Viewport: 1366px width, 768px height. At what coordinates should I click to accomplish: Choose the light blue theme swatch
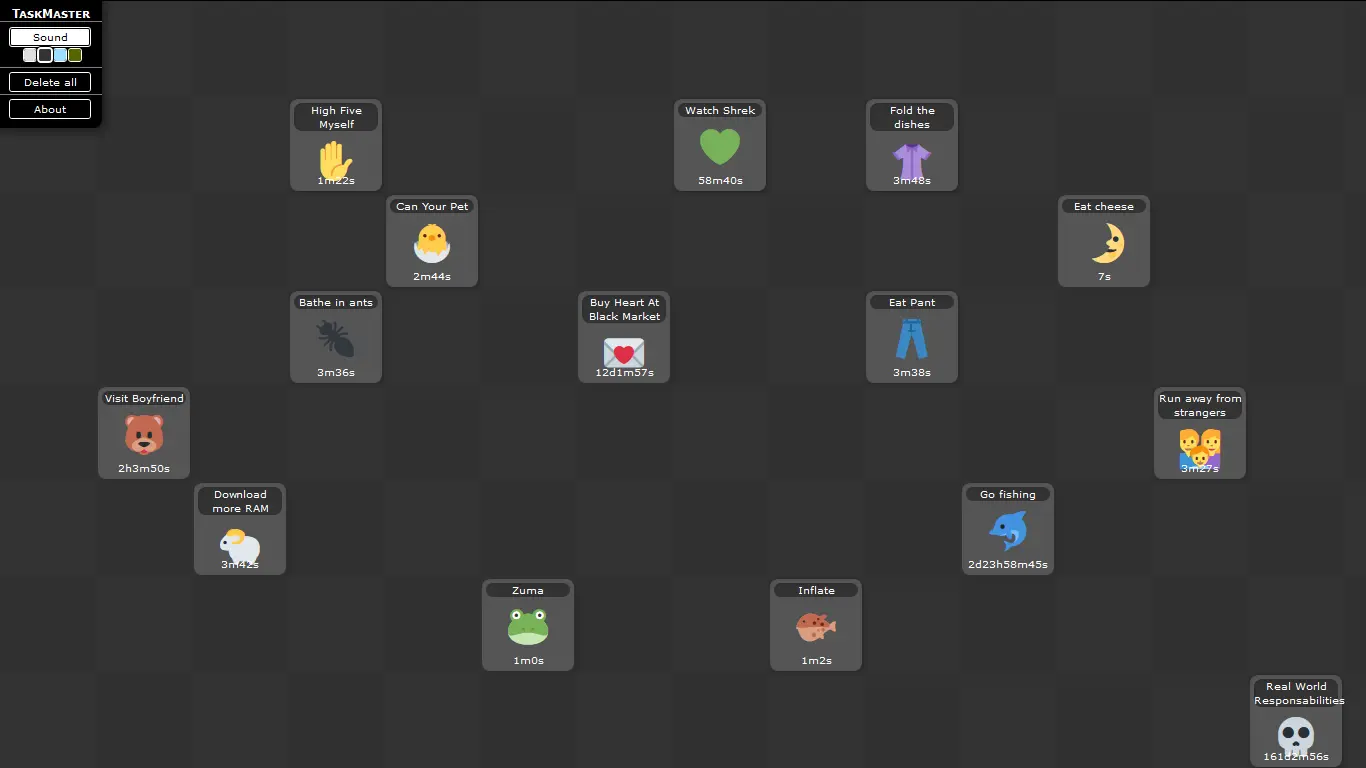pos(60,55)
